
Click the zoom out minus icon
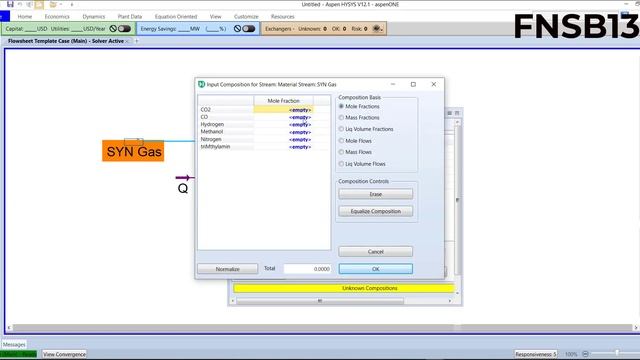[x=585, y=354]
